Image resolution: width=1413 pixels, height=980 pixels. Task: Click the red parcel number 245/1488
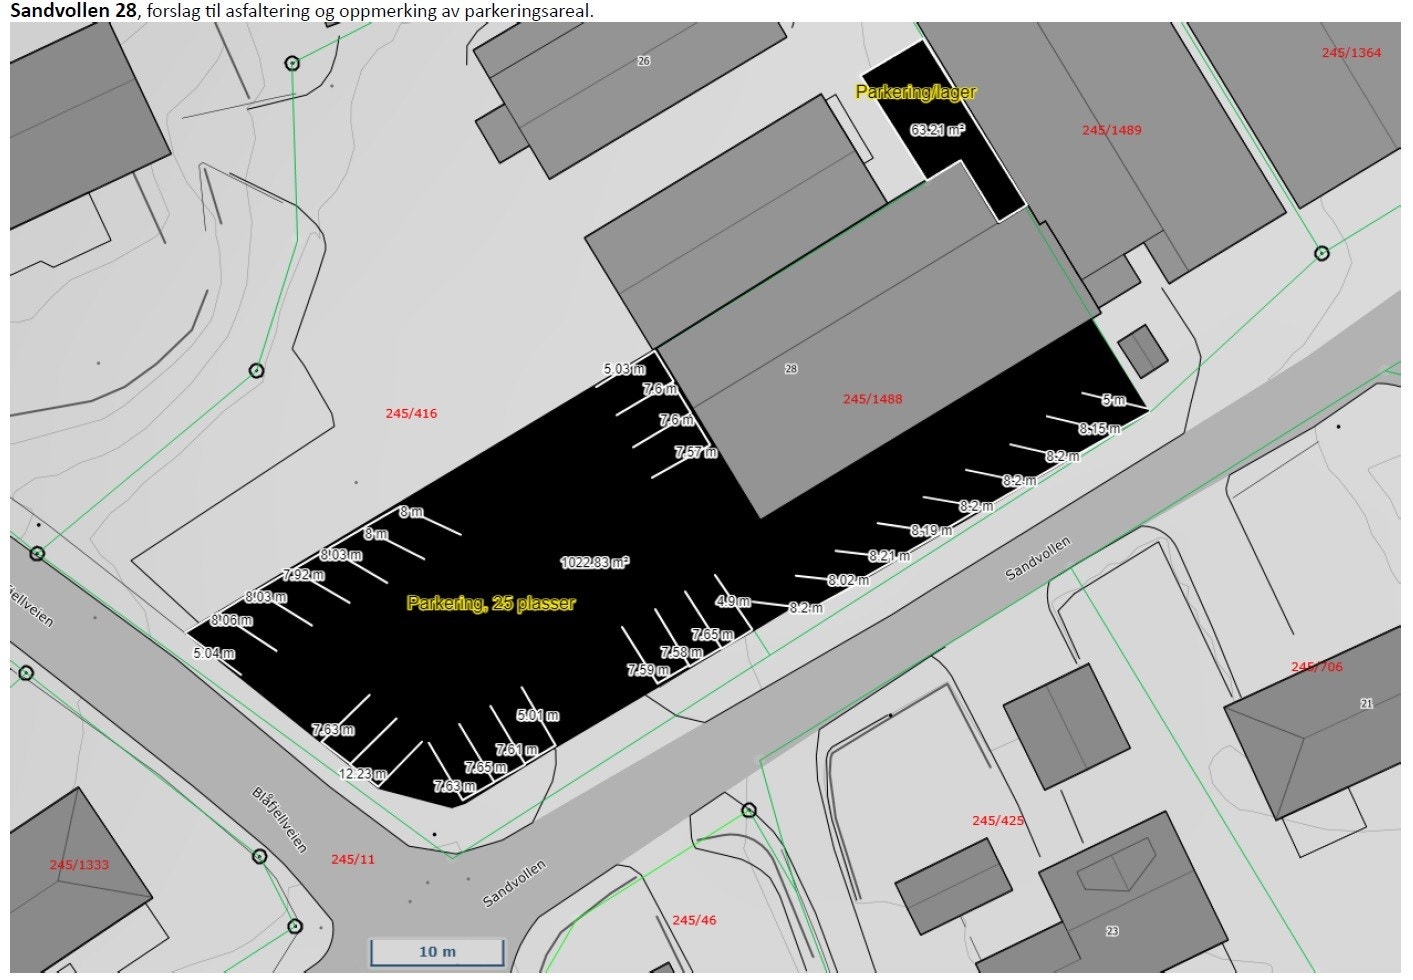(872, 399)
